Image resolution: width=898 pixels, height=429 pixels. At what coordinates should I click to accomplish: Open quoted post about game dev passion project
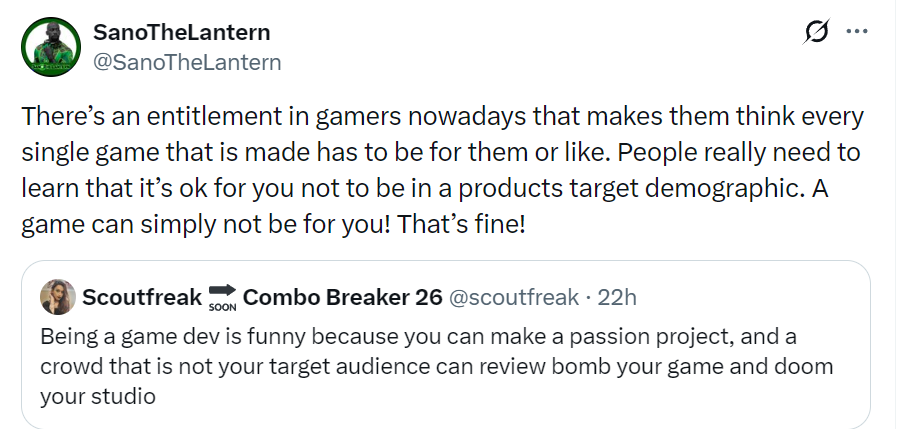click(x=446, y=344)
